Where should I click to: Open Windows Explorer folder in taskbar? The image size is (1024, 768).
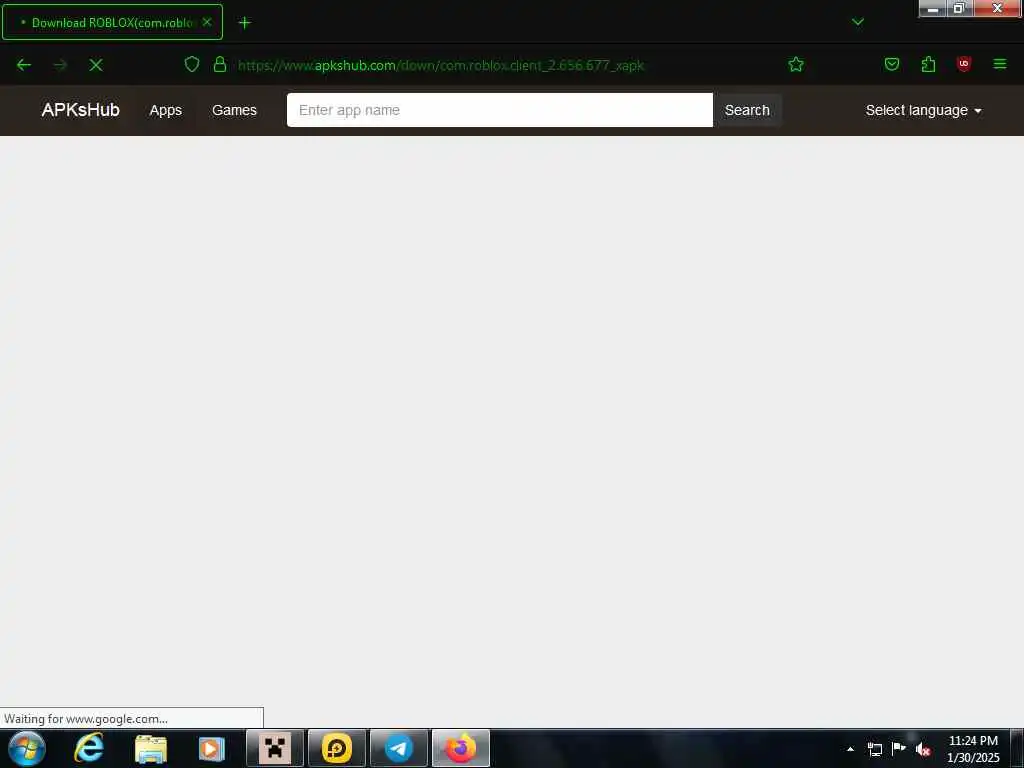(151, 748)
